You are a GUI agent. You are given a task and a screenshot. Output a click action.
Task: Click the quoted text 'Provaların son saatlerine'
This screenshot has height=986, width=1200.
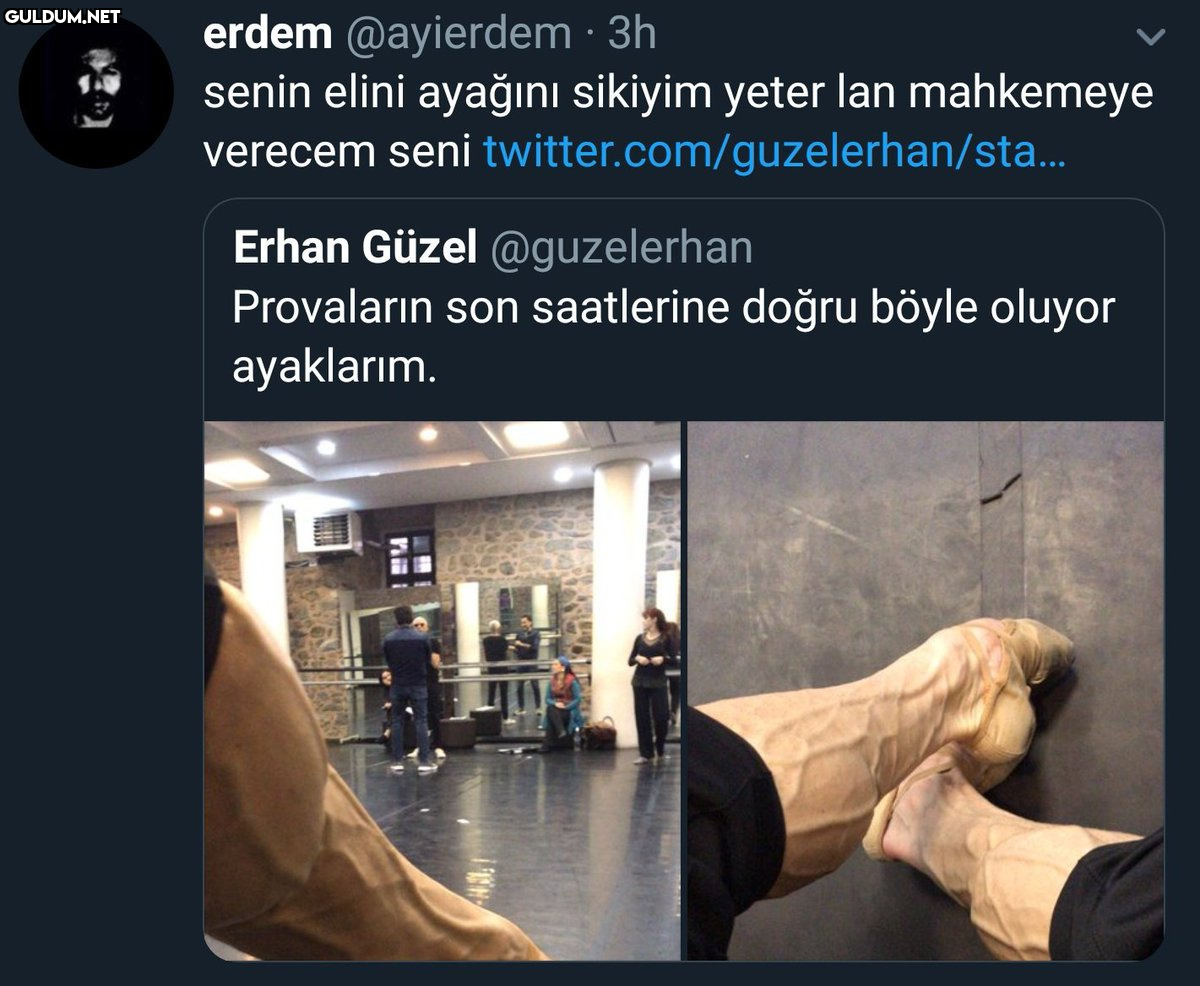tap(478, 308)
